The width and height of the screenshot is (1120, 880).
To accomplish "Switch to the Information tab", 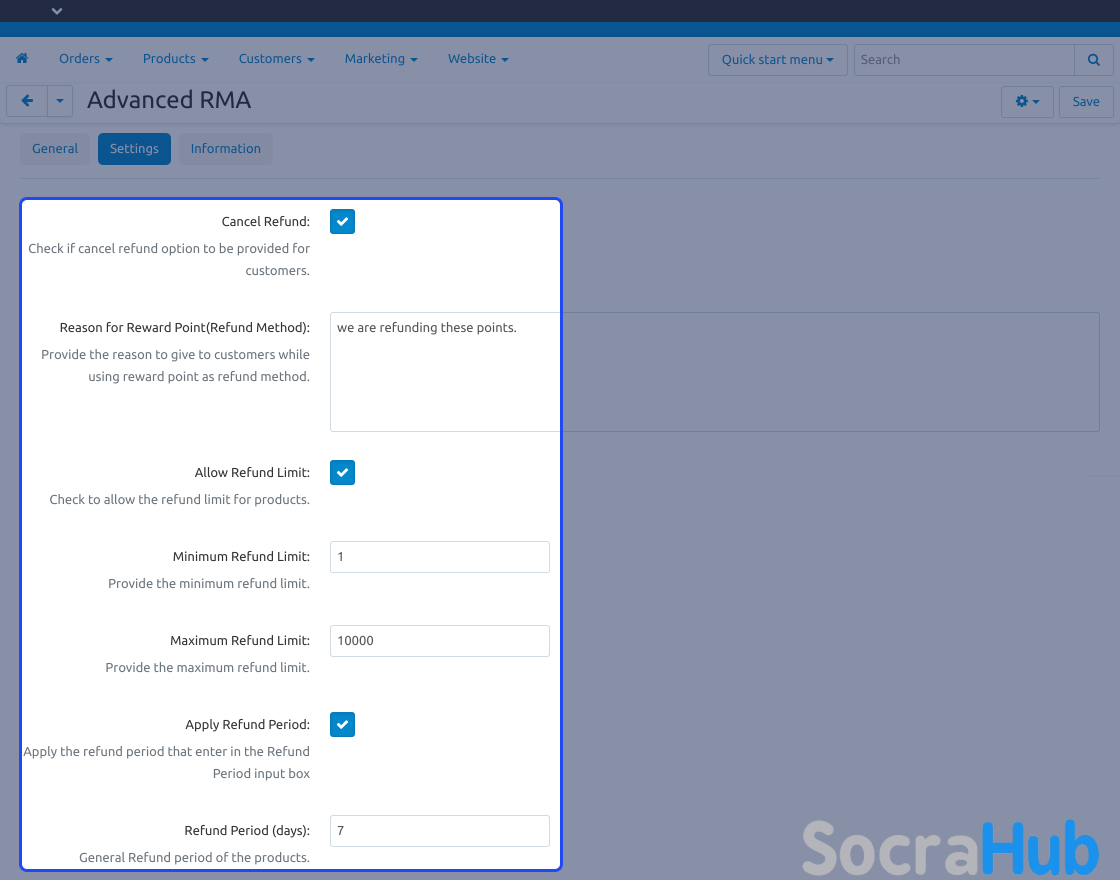I will pyautogui.click(x=225, y=149).
